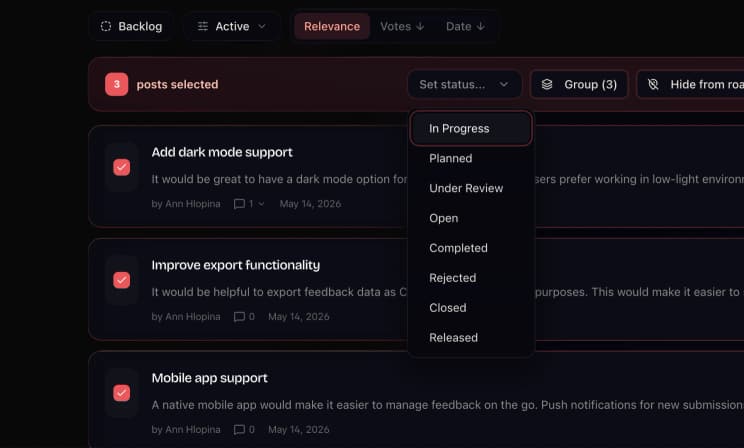The width and height of the screenshot is (744, 448).
Task: Choose Under Review status
Action: pos(471,188)
